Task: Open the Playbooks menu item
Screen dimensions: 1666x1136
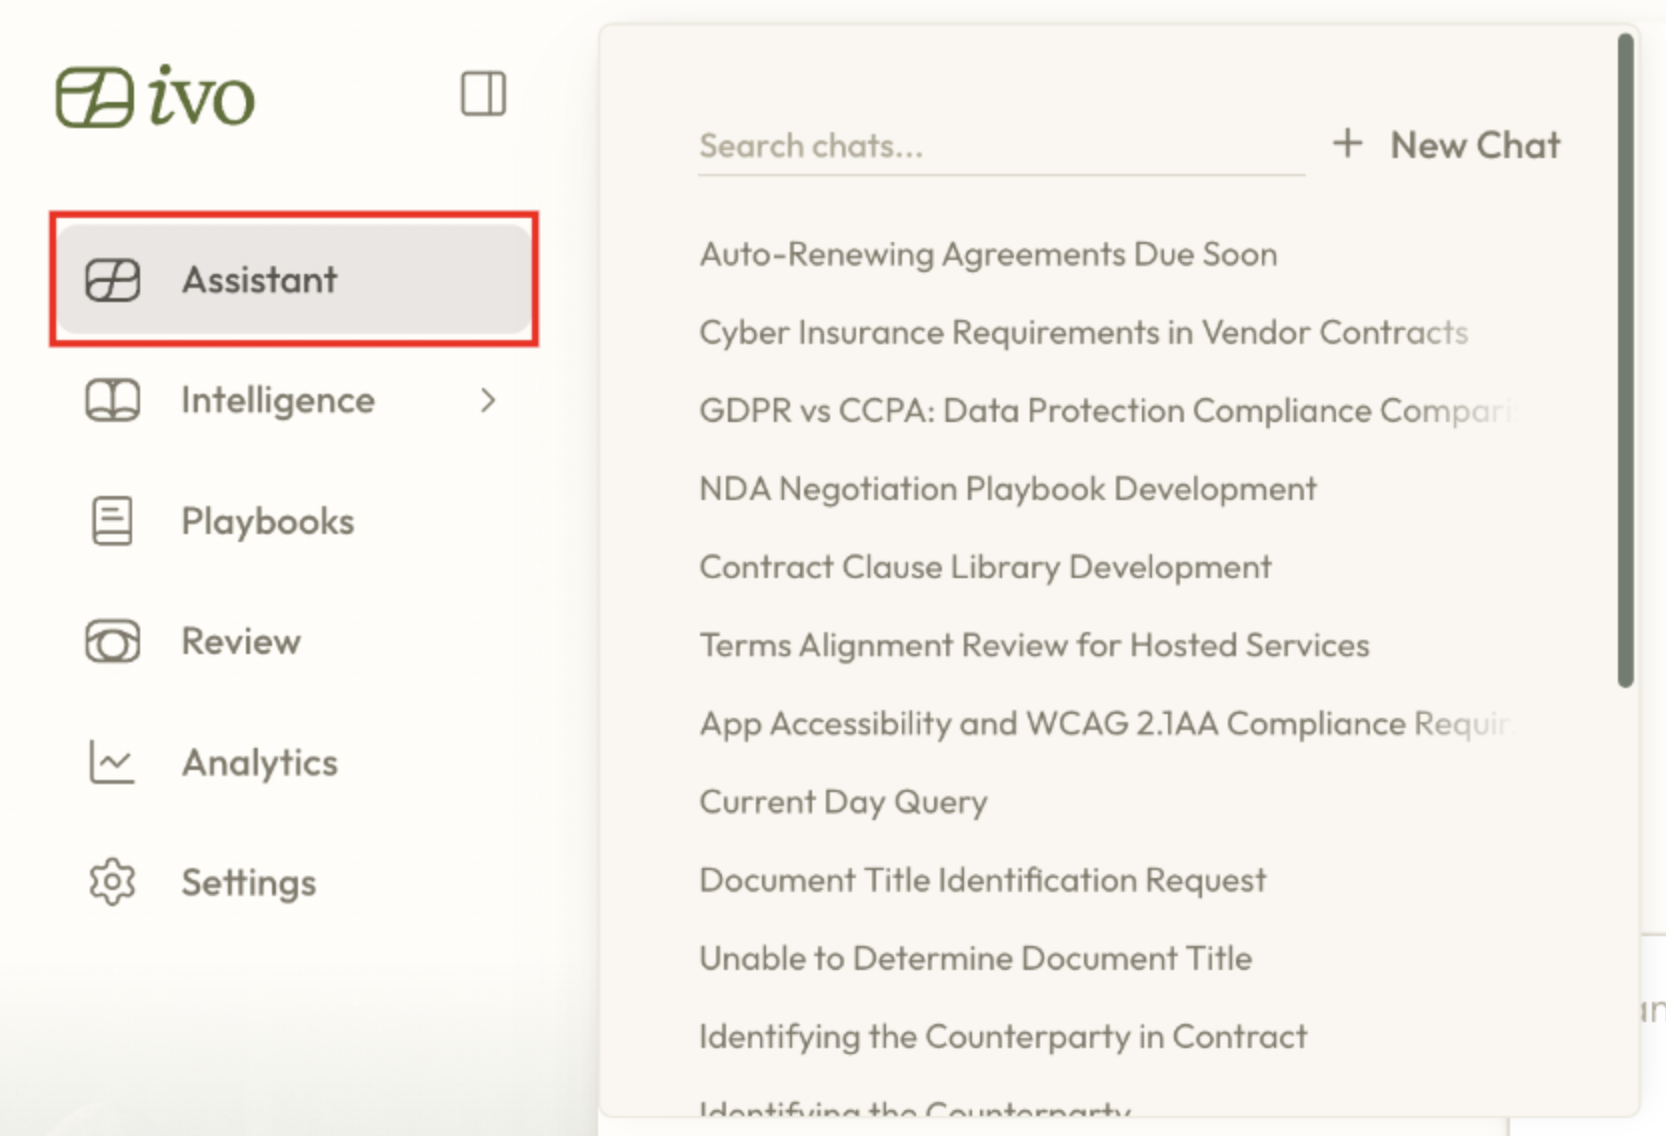Action: click(x=267, y=522)
